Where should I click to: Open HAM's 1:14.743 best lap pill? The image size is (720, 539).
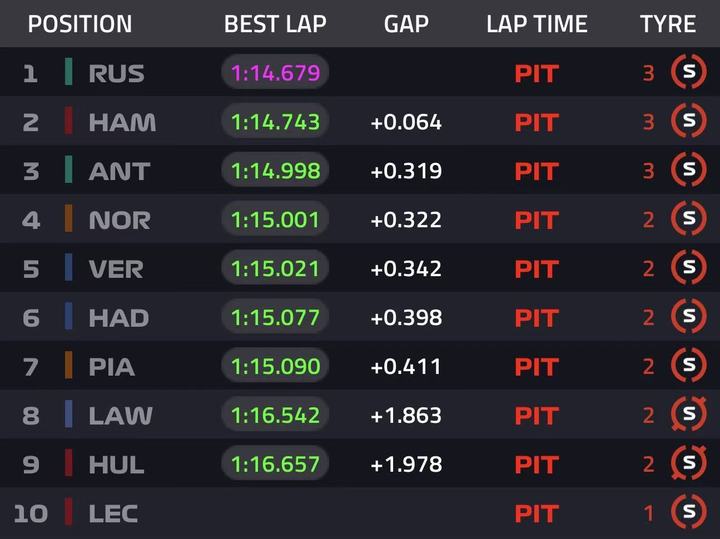(x=275, y=121)
